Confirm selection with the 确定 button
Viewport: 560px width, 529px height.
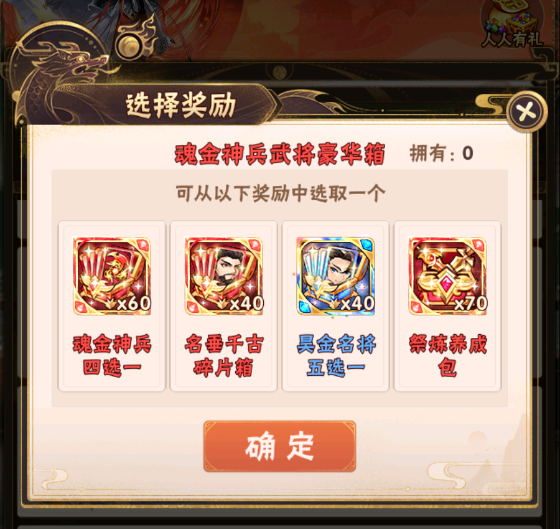point(280,446)
